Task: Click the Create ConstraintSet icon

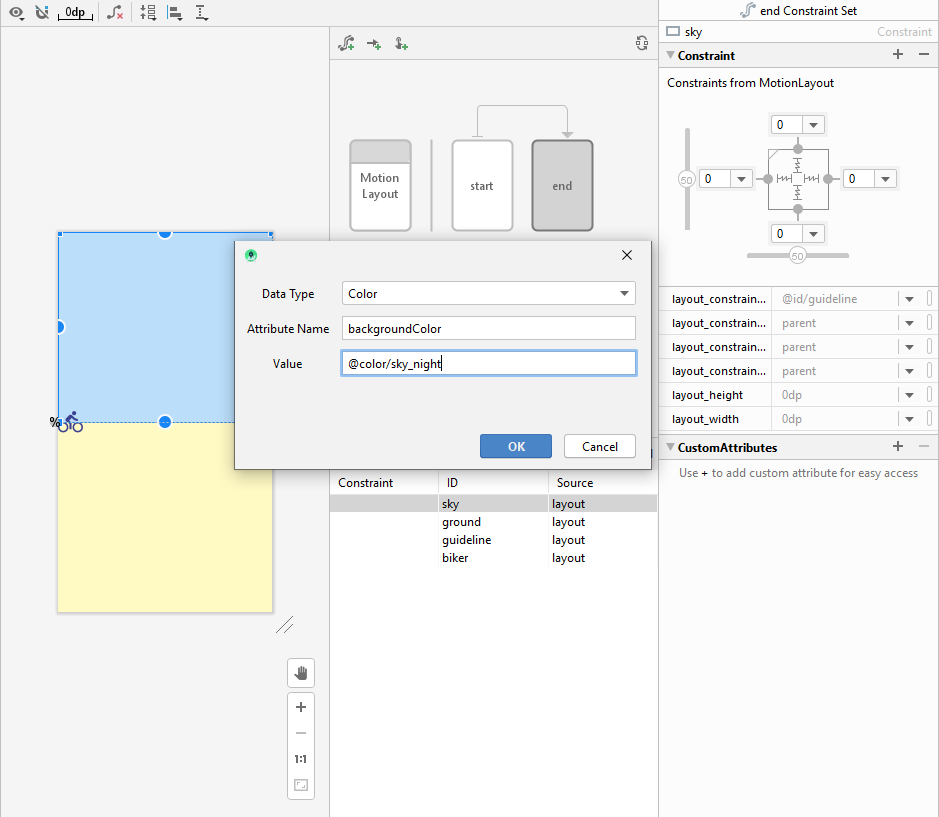Action: 346,44
